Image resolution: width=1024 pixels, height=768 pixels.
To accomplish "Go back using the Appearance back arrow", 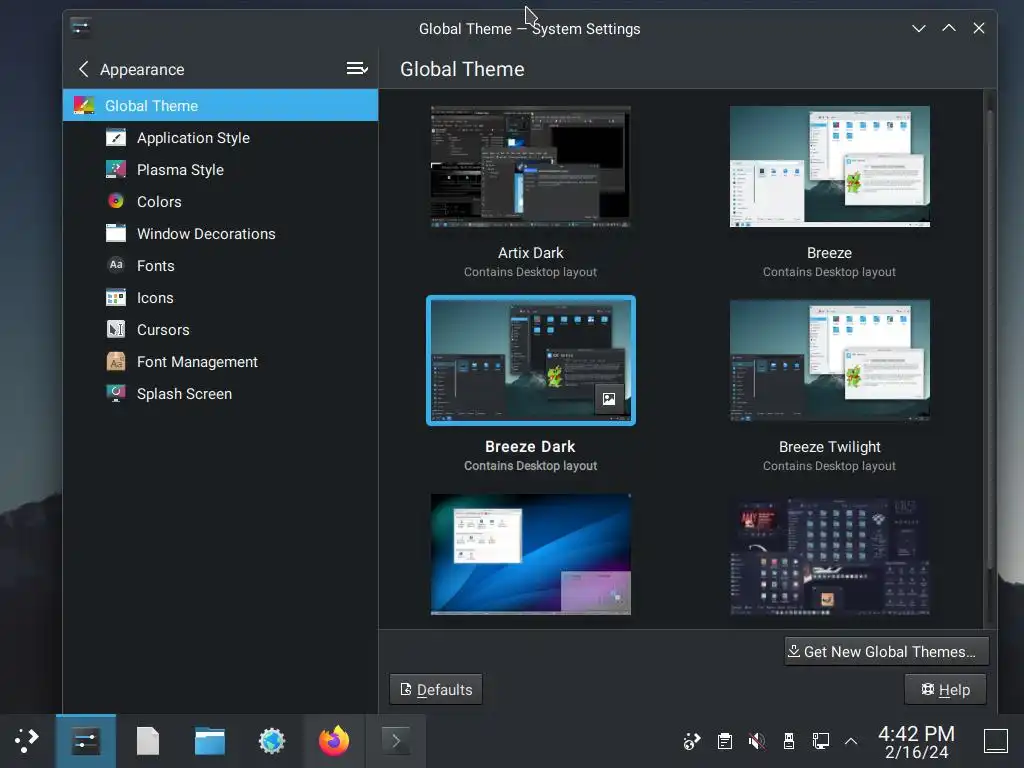I will coord(84,69).
